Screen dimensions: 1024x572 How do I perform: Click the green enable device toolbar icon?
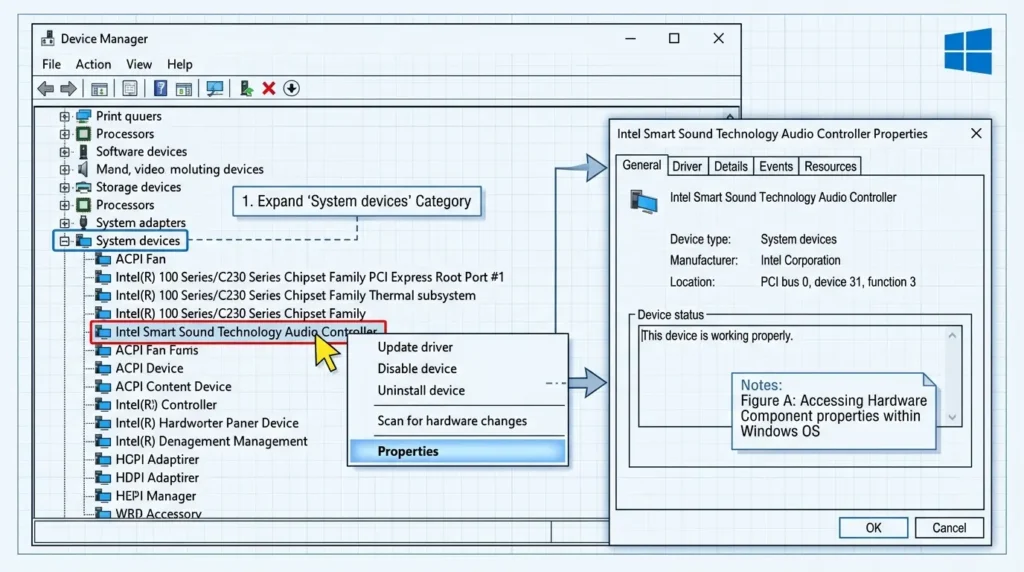[x=246, y=88]
